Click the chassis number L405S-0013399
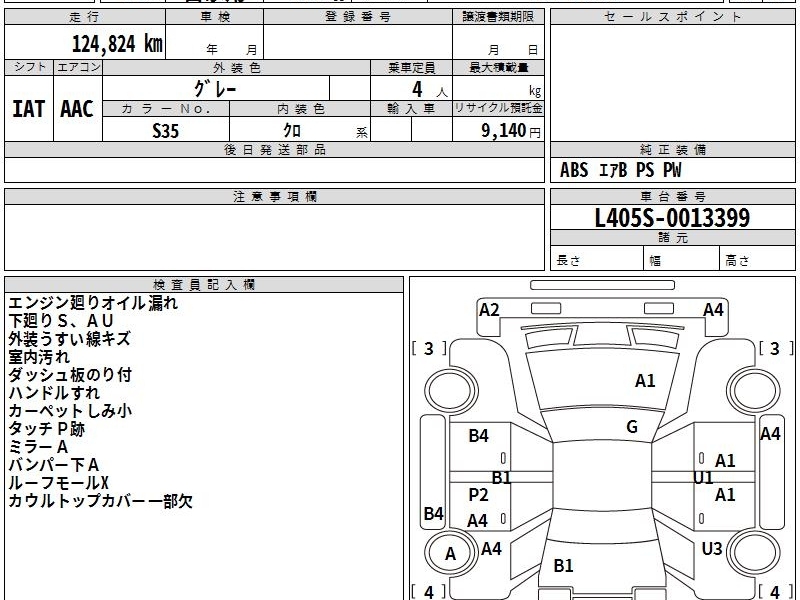 pos(672,218)
